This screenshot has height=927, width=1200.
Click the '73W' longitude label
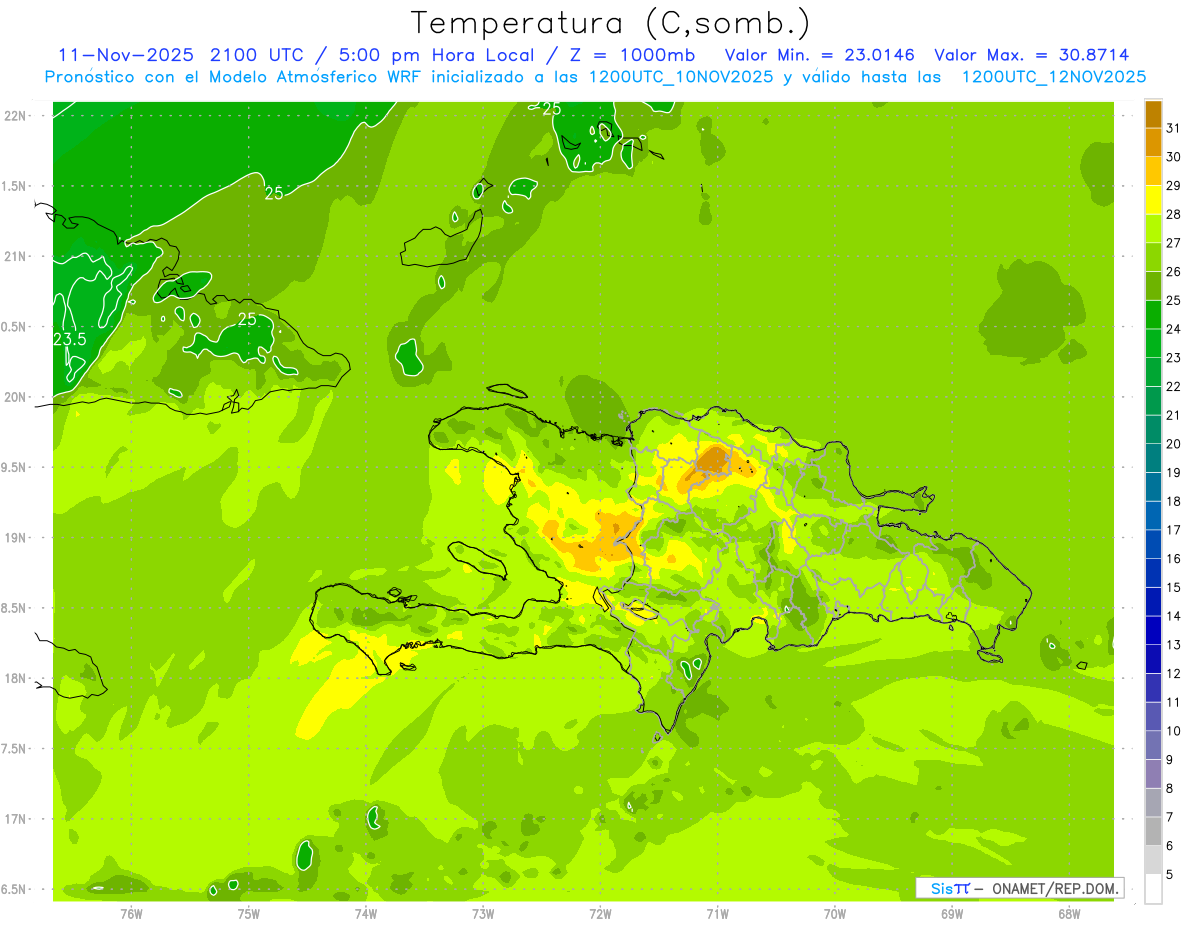483,913
